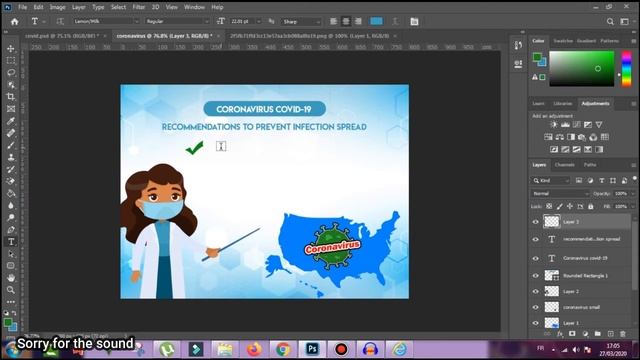Open the File menu
Viewport: 640px width, 360px height.
tap(22, 7)
